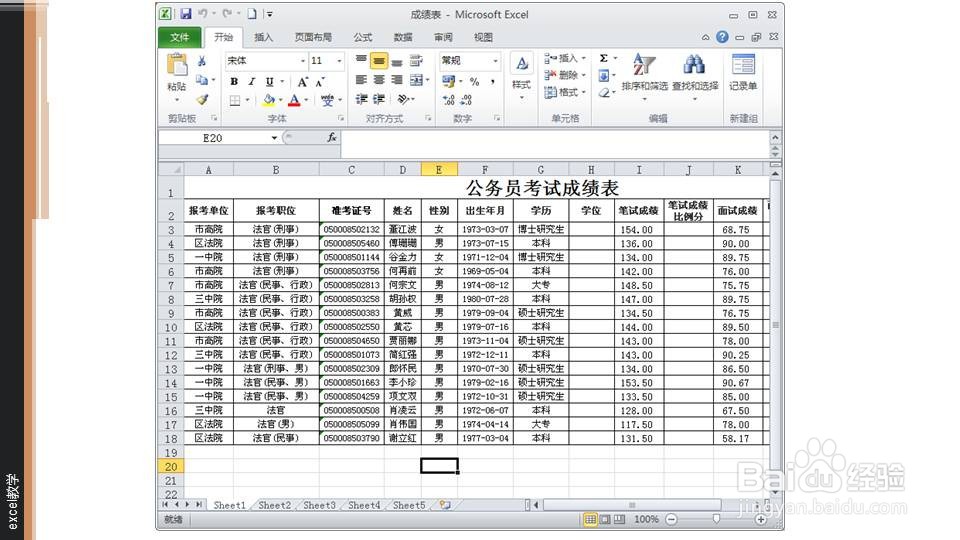Click the Orientation text angle icon

(x=402, y=99)
